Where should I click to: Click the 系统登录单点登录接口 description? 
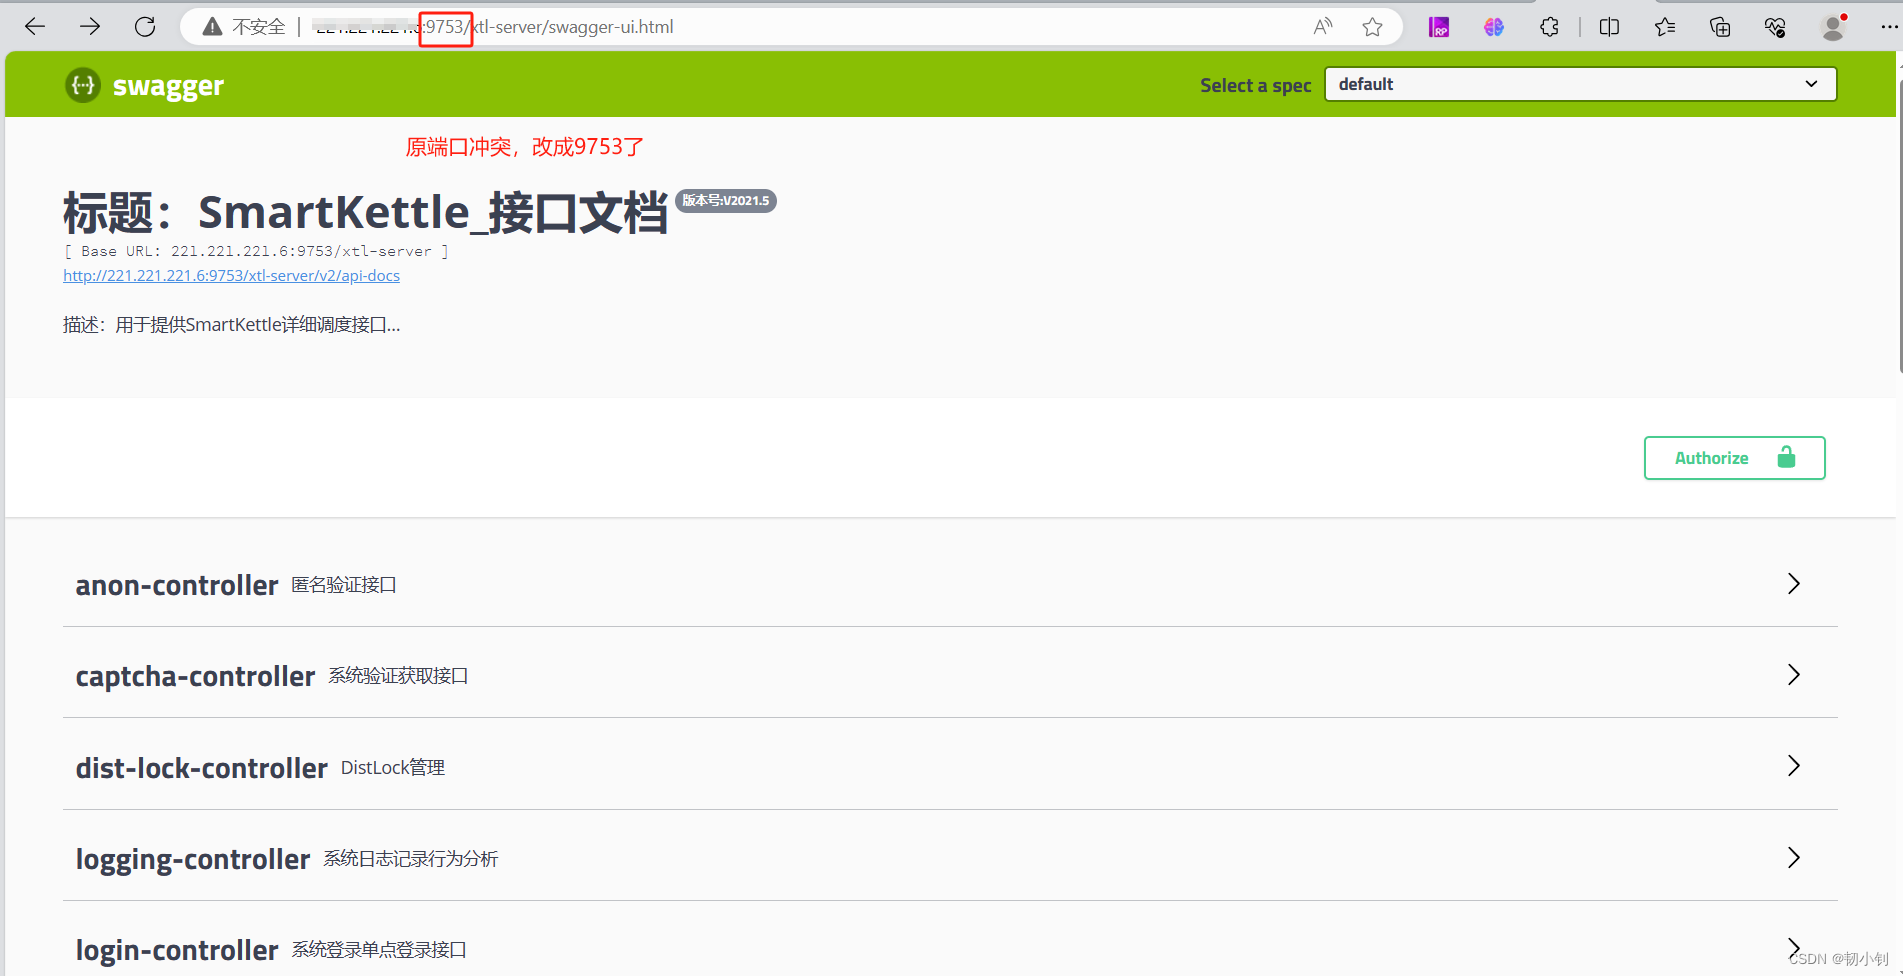click(x=379, y=950)
